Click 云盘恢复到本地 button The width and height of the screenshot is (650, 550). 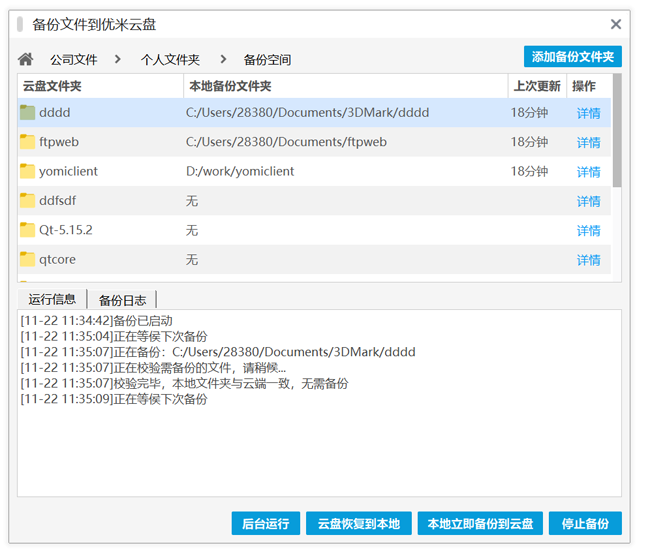(x=358, y=524)
